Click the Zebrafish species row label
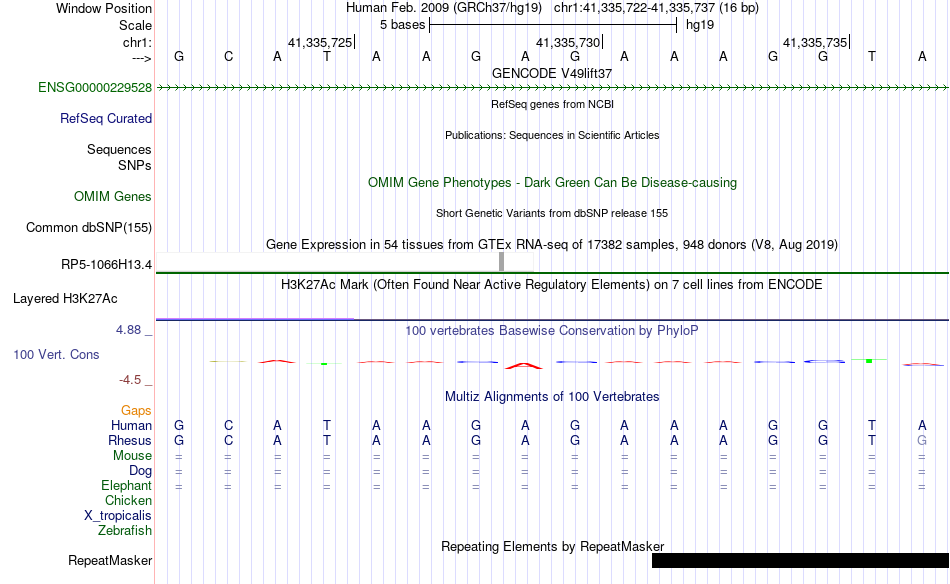The image size is (950, 584). pos(125,530)
